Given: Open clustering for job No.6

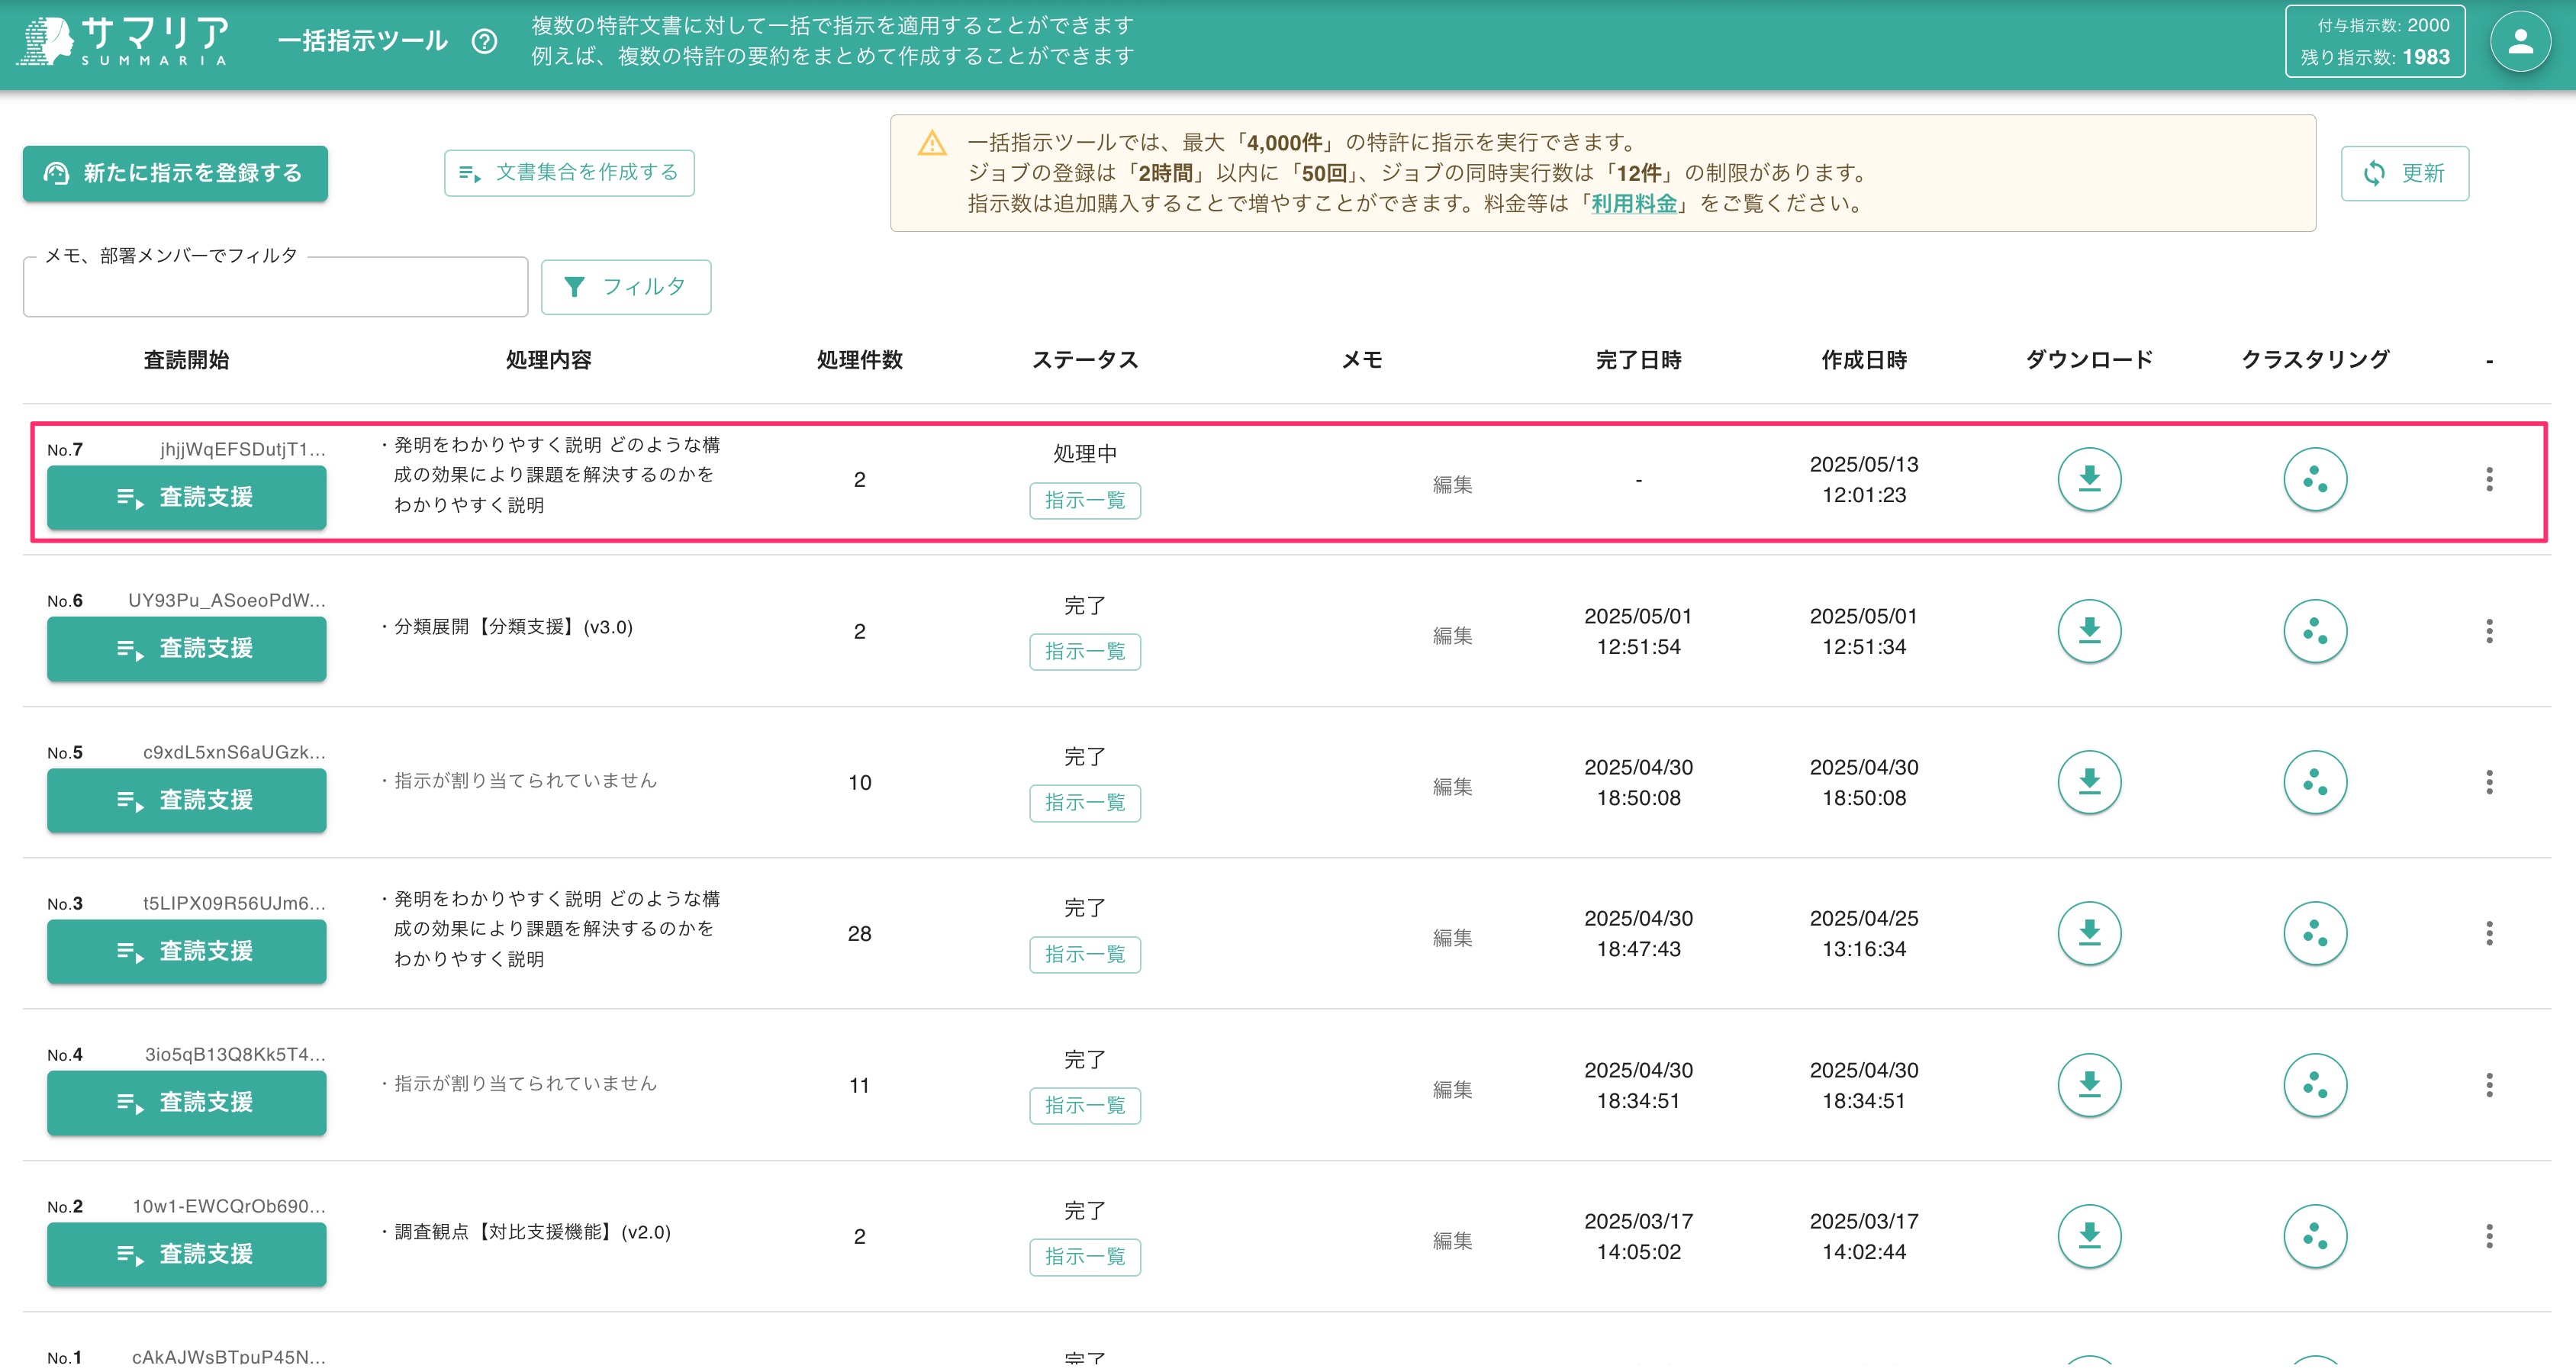Looking at the screenshot, I should [x=2314, y=631].
